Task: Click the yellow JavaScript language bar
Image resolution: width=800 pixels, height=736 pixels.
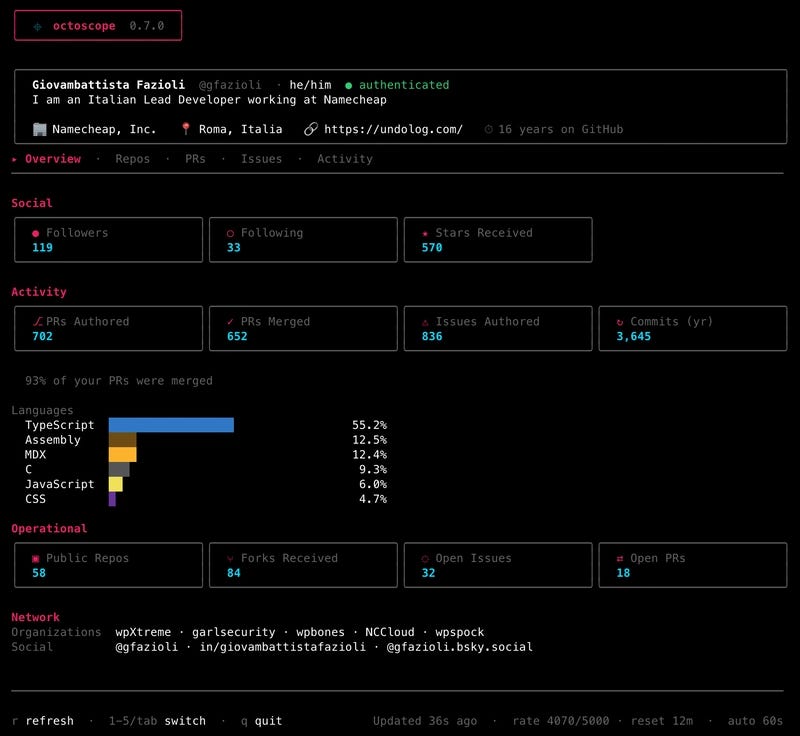Action: 115,484
